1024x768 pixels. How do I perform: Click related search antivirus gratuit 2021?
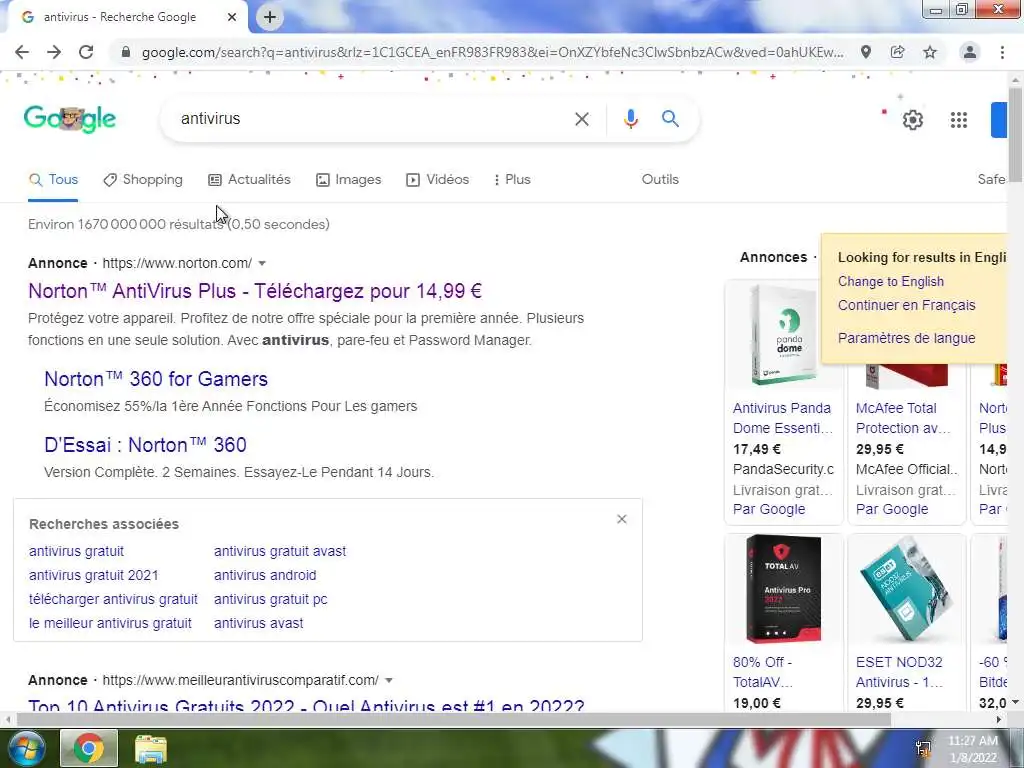[93, 575]
